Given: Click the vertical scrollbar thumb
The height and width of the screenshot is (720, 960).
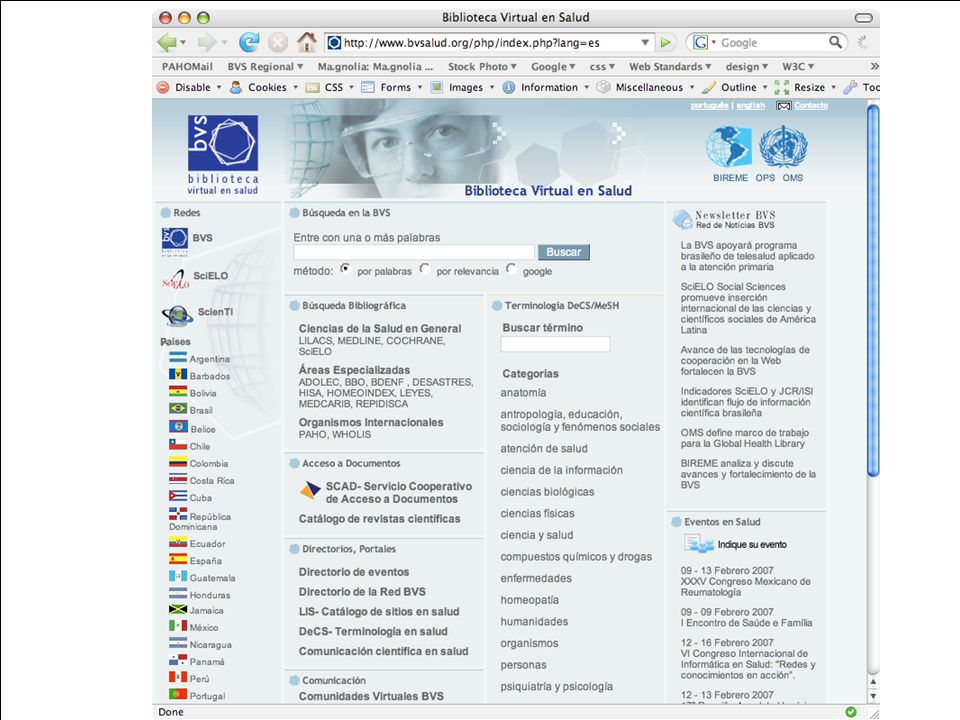Looking at the screenshot, I should (873, 290).
